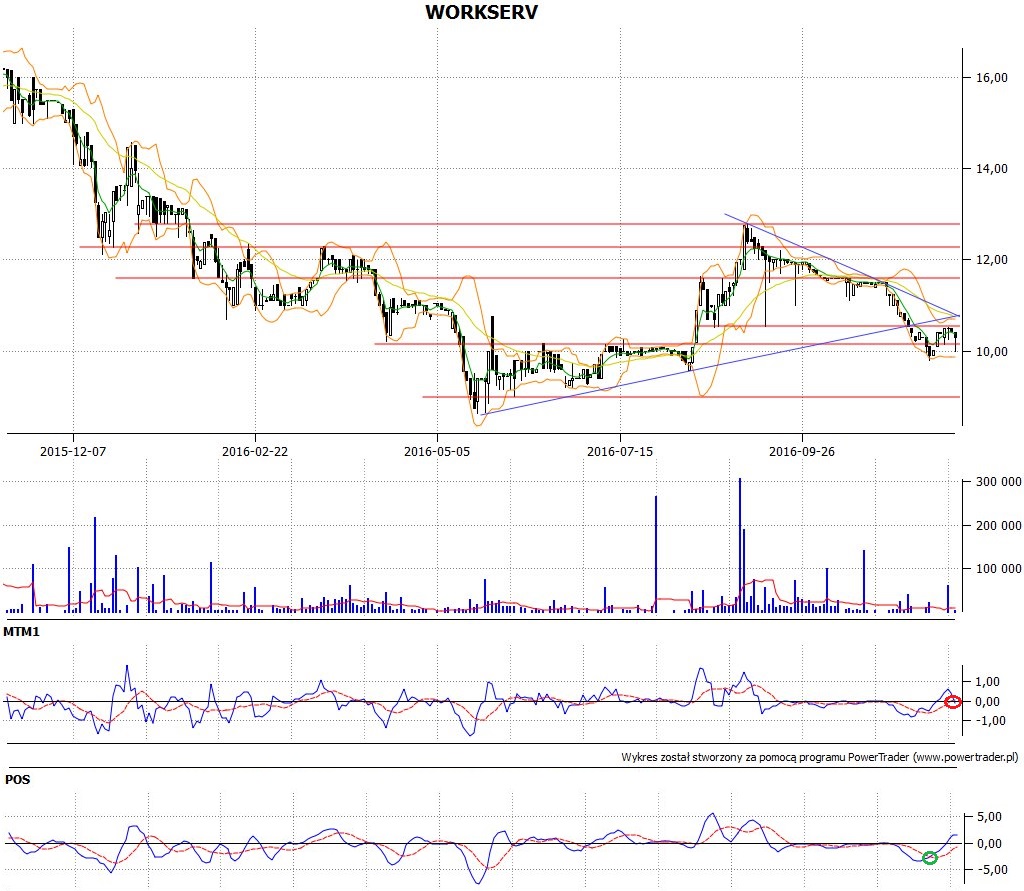Click the POS 0,00 axis value
This screenshot has height=891, width=1024.
point(989,843)
